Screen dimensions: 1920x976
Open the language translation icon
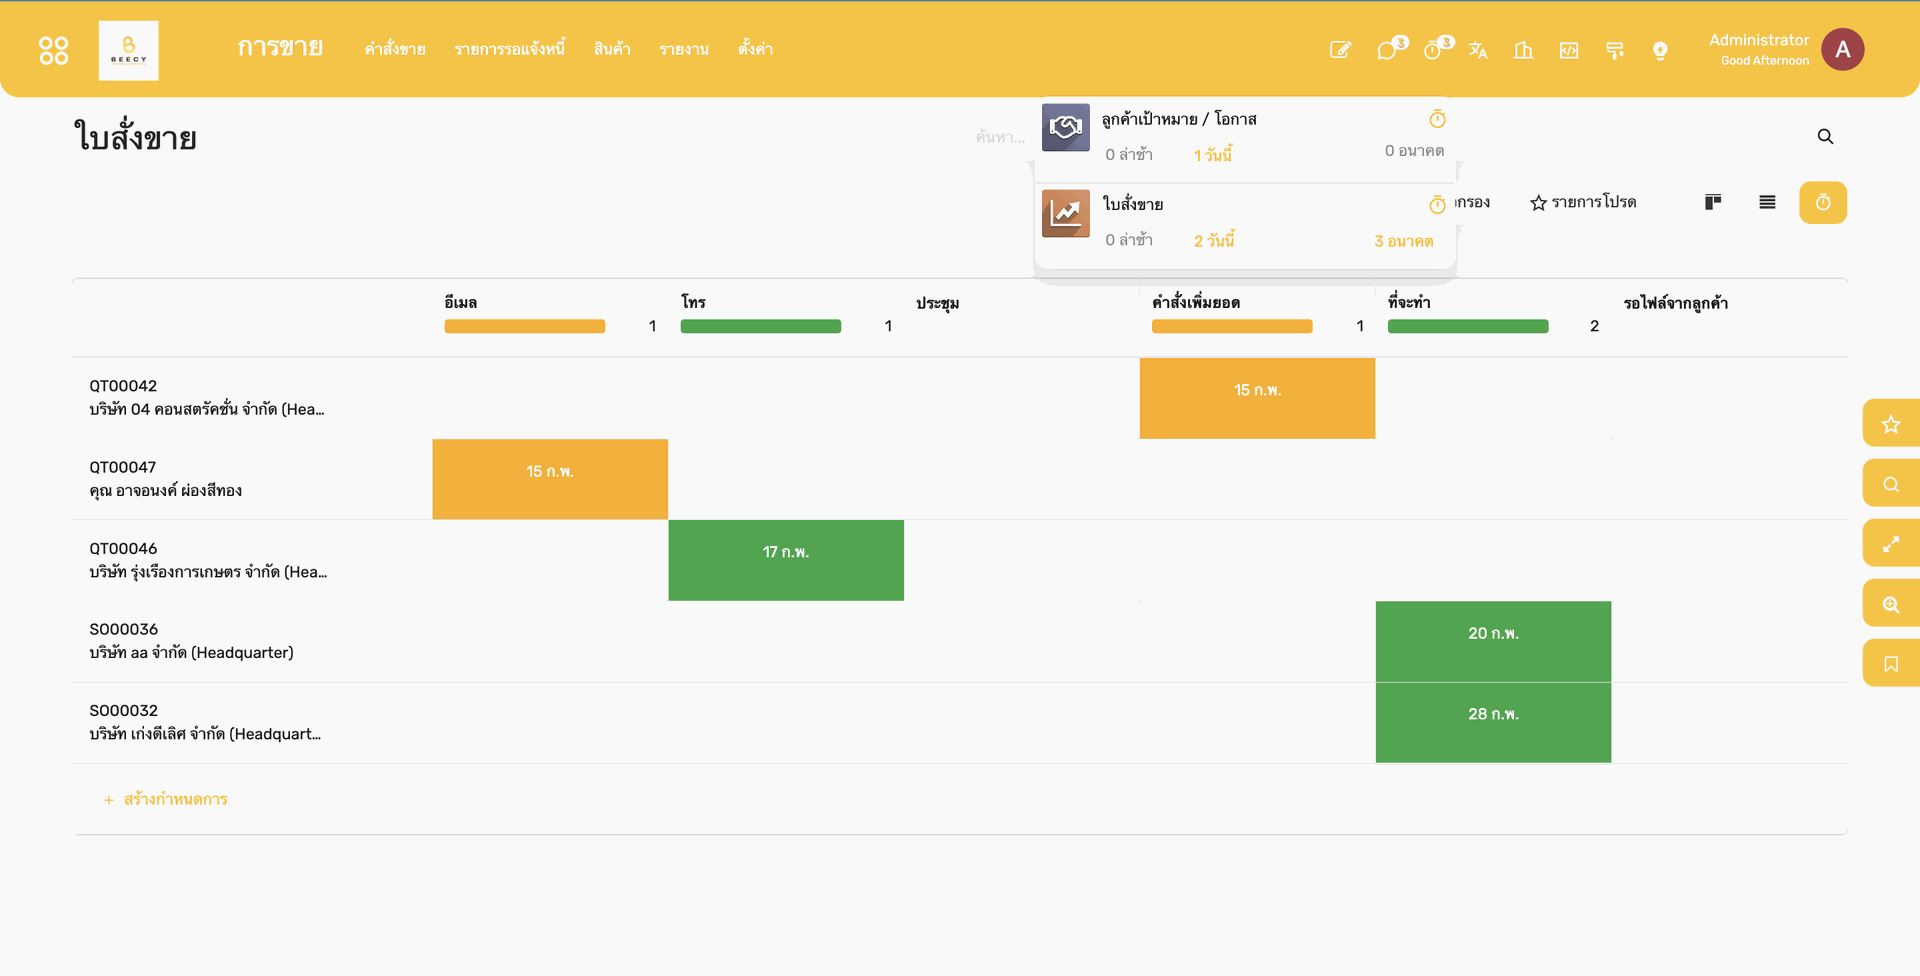[x=1479, y=49]
